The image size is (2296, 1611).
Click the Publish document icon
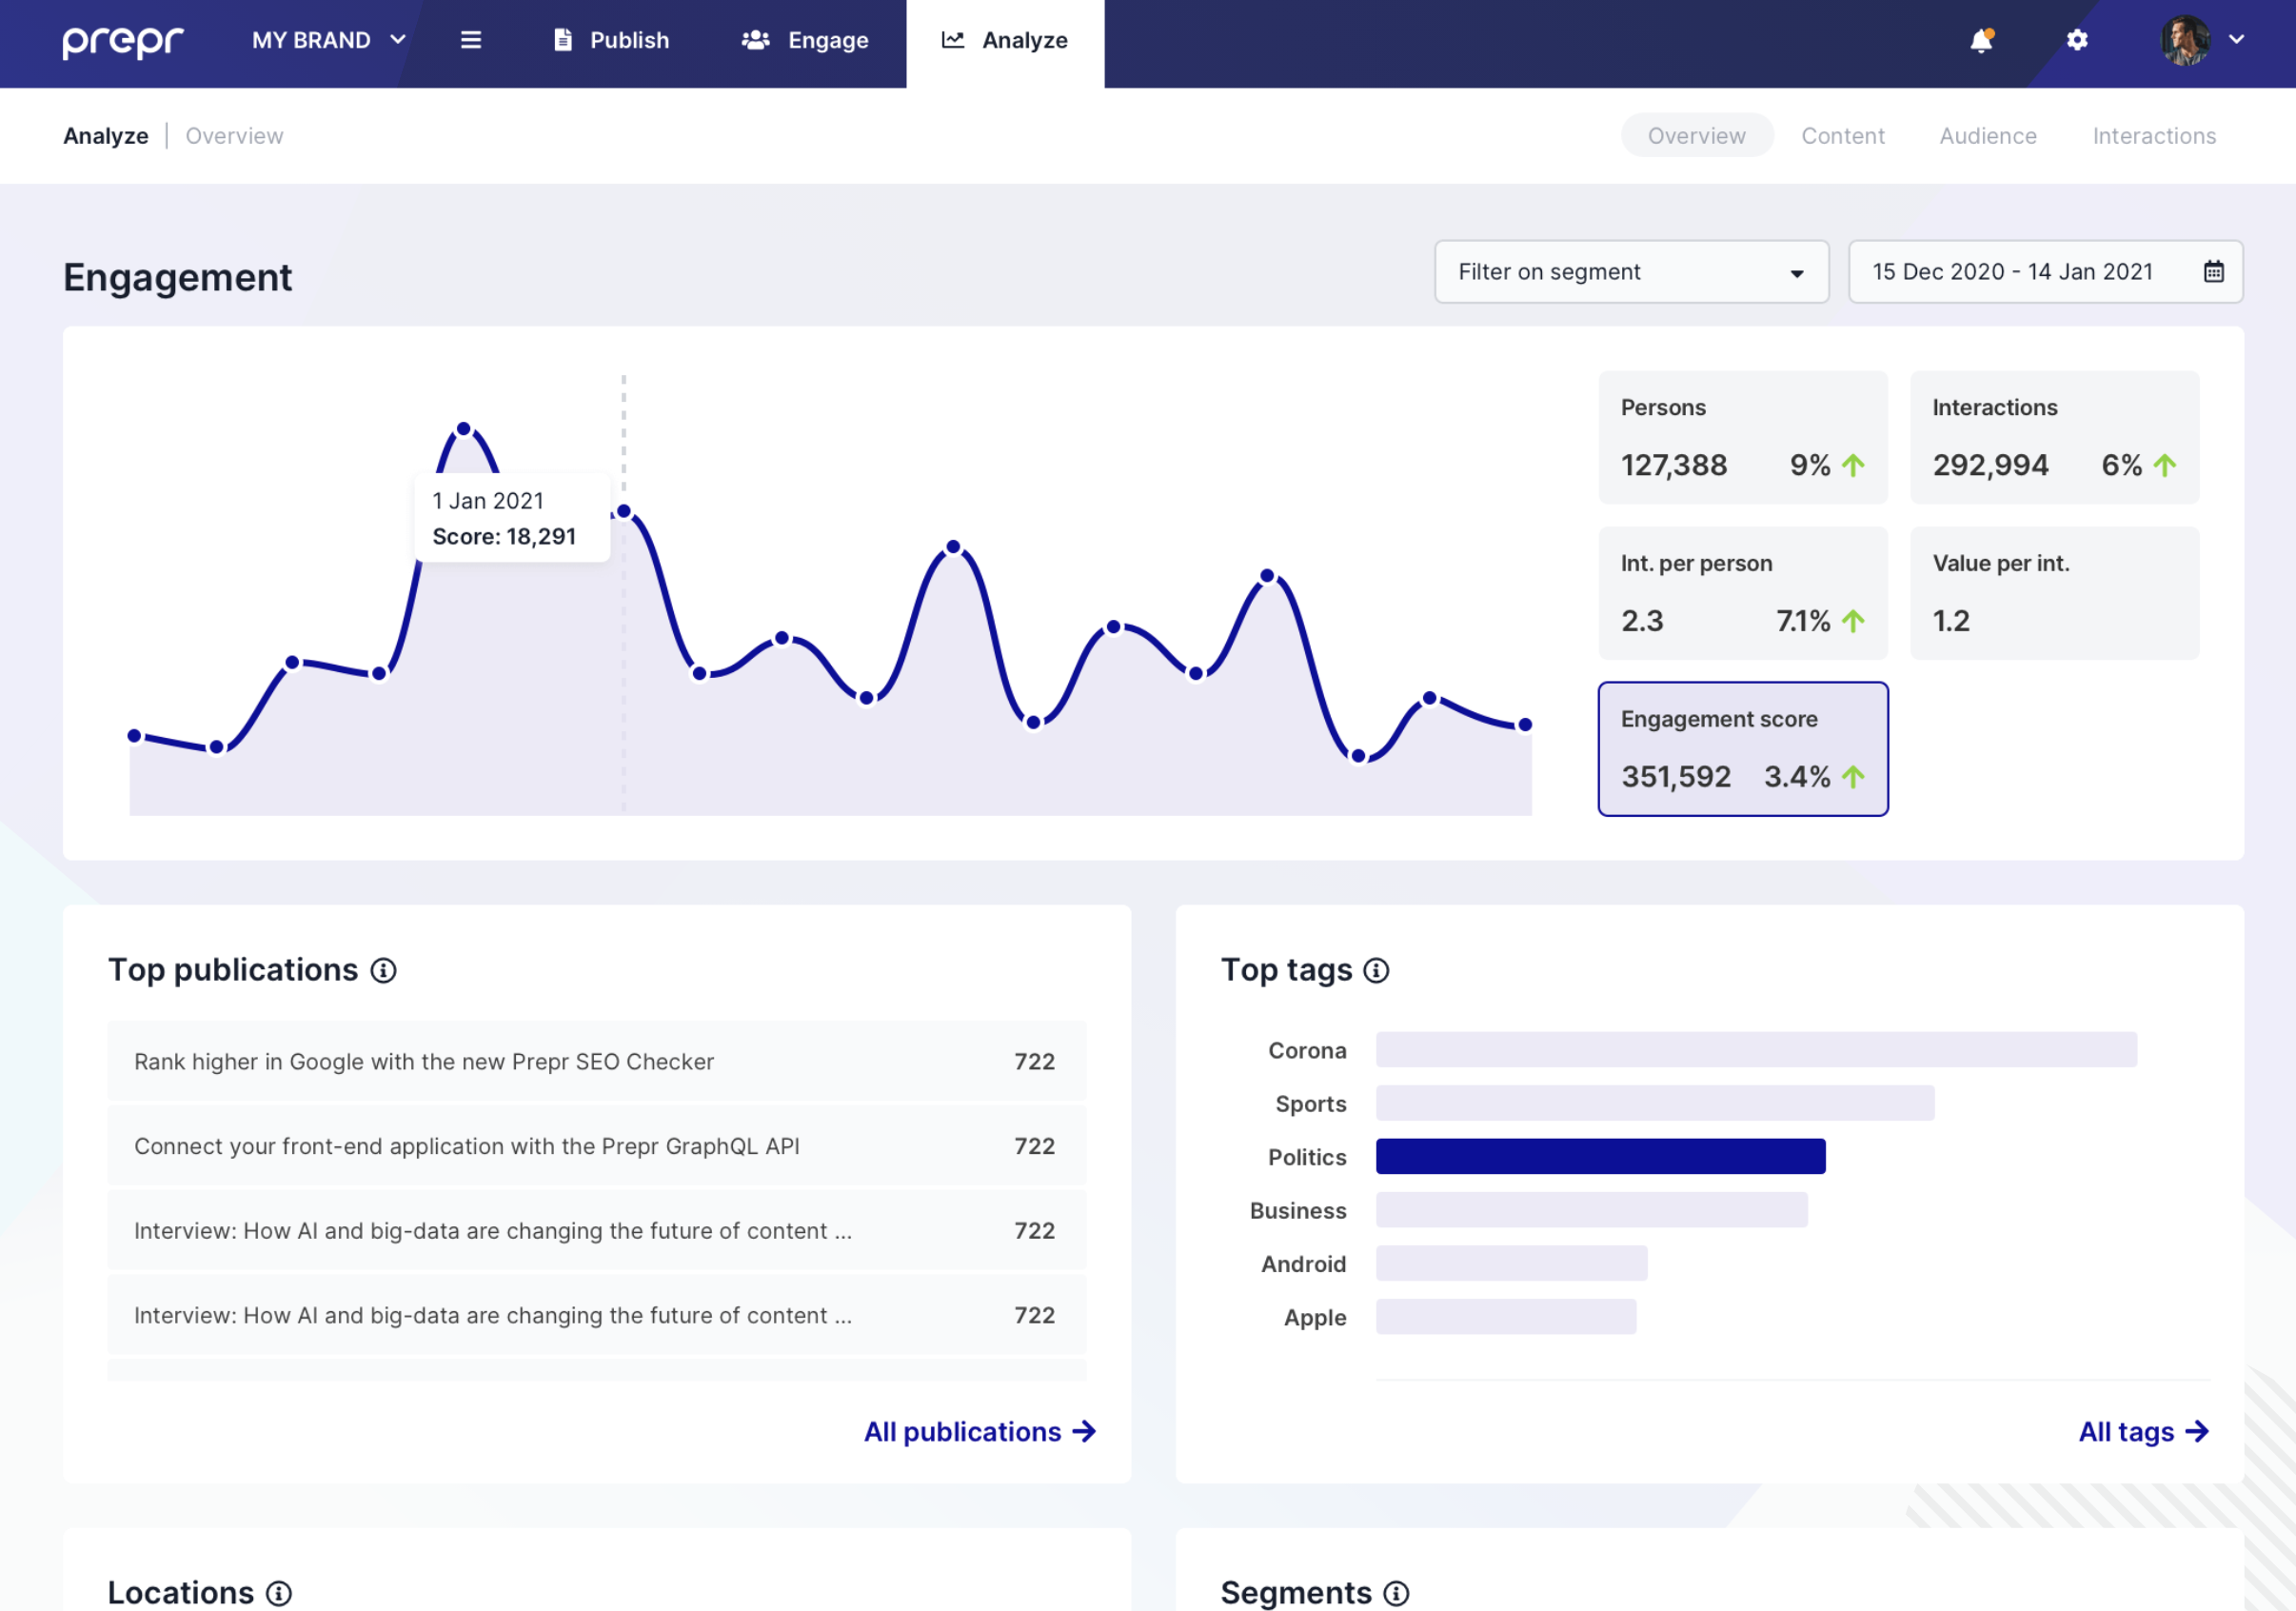click(563, 39)
